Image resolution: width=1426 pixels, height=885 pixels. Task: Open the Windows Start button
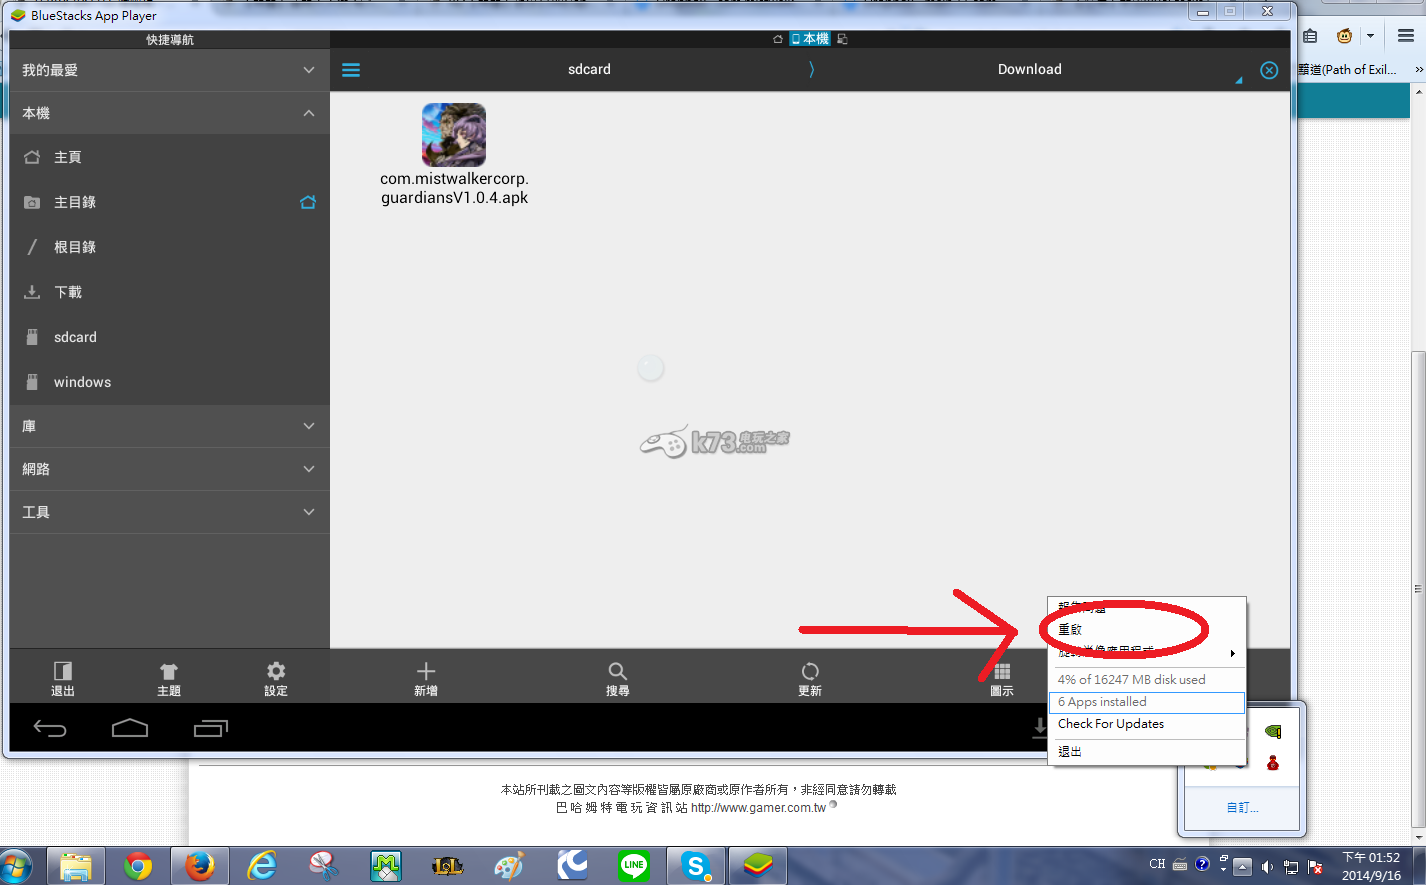click(17, 866)
